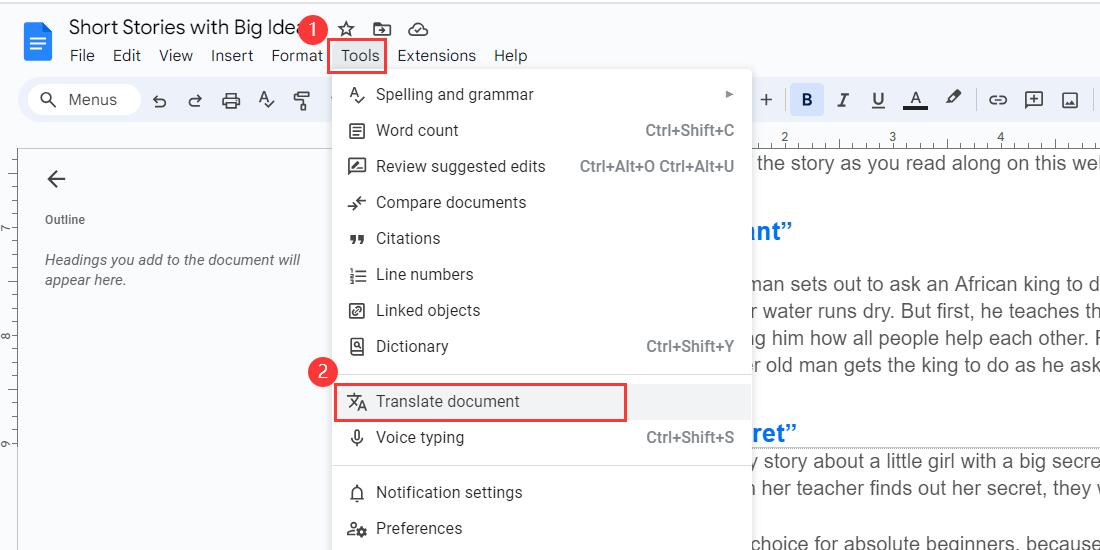This screenshot has height=550, width=1100.
Task: Open the Insert menu
Action: [232, 56]
